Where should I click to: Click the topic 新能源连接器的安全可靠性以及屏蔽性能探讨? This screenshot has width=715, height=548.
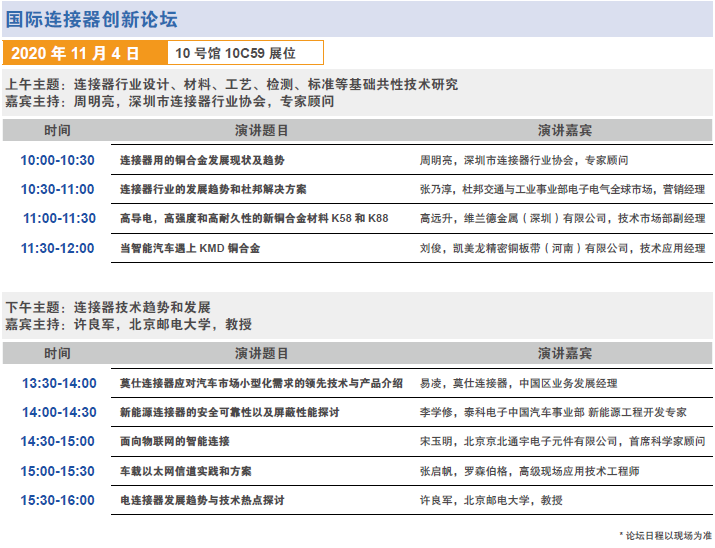[229, 413]
